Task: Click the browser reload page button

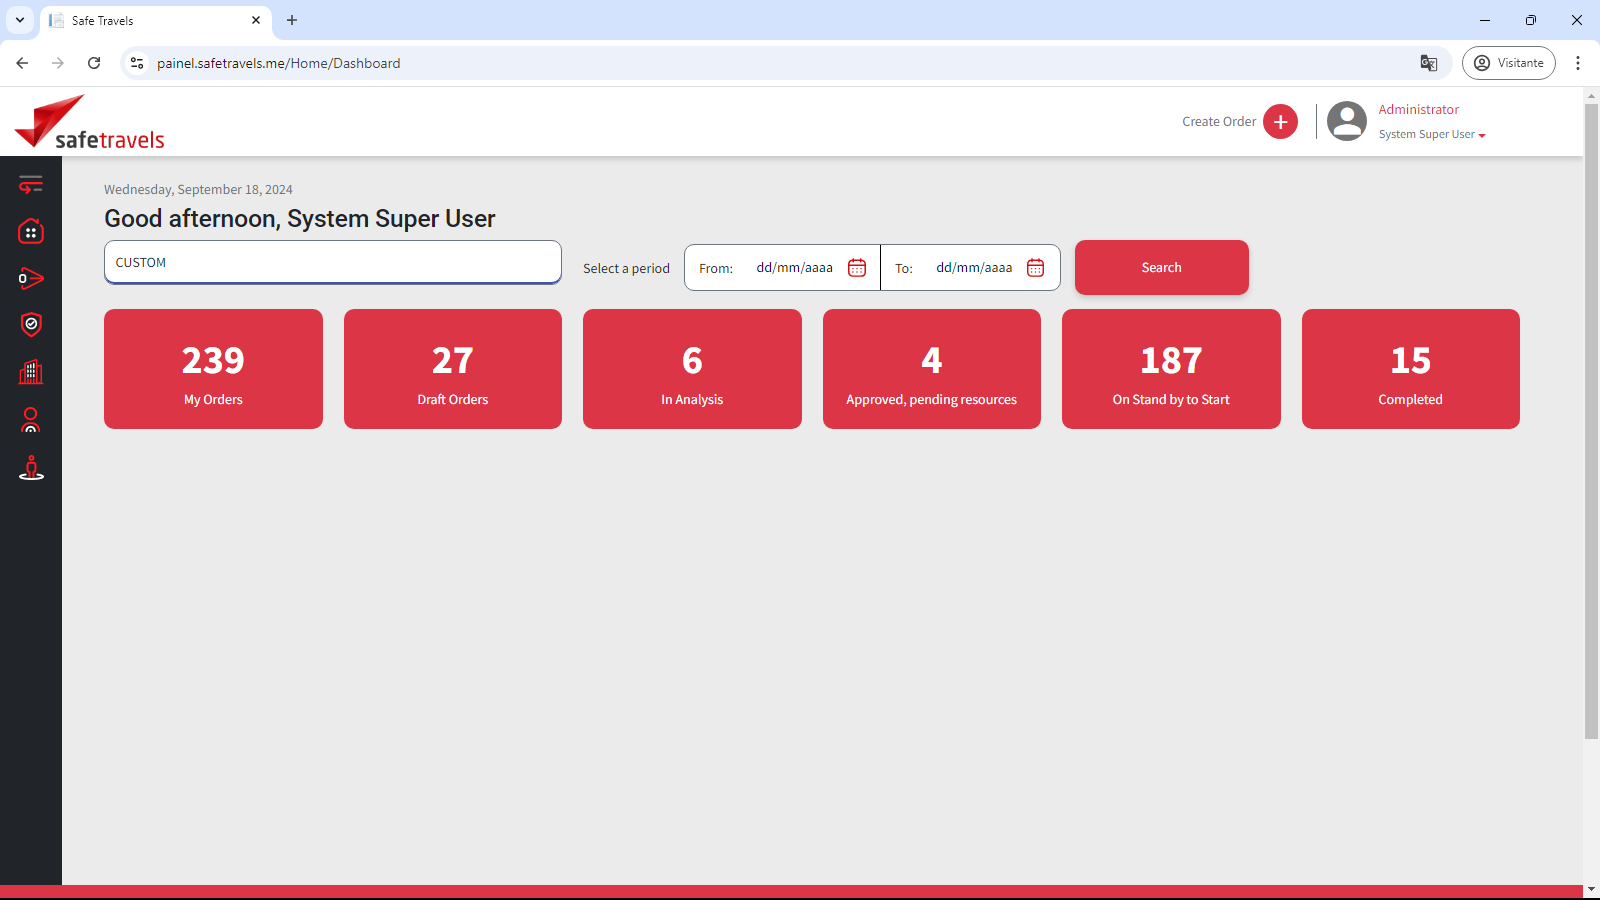Action: click(x=94, y=63)
